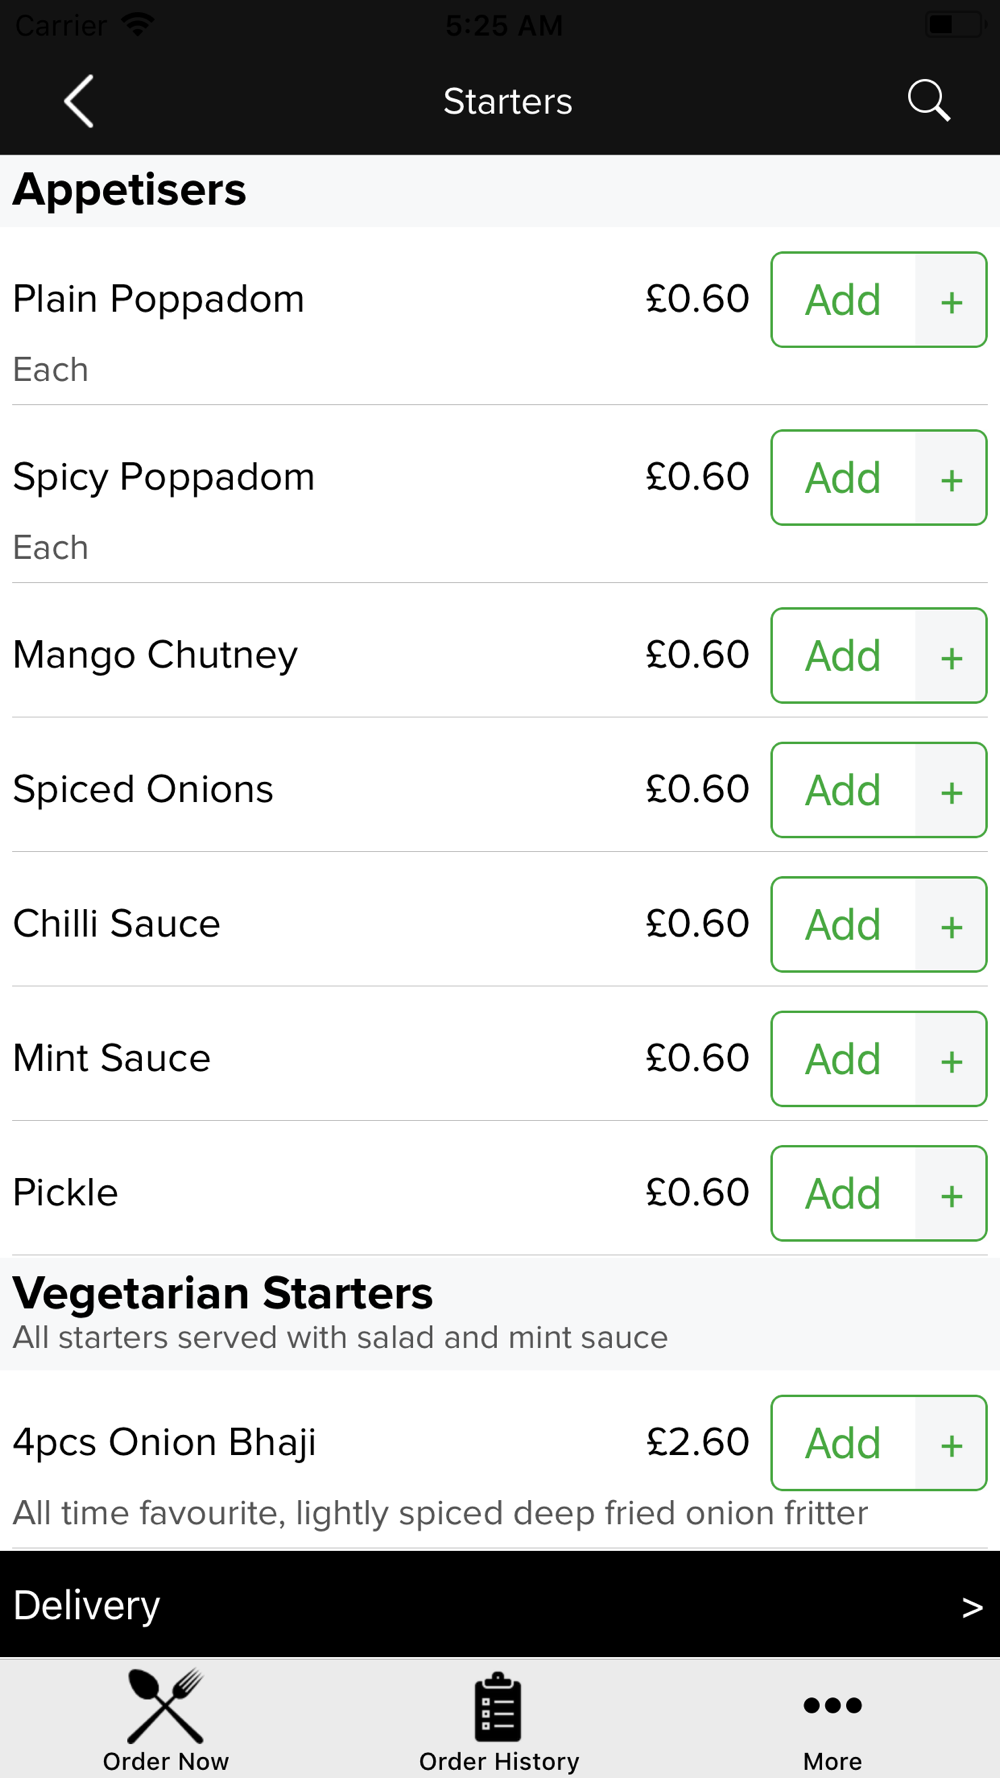Open the More three-dots tab
Viewport: 1000px width, 1778px height.
[832, 1720]
